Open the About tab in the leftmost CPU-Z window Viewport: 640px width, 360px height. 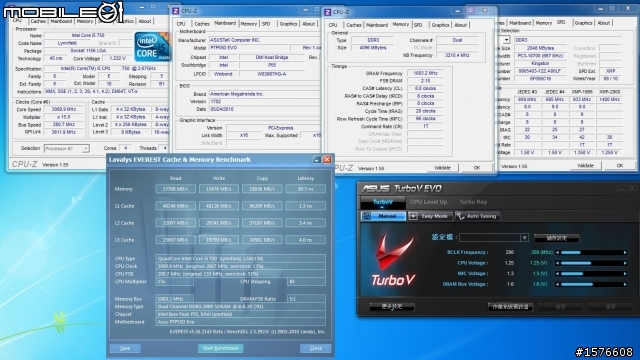(144, 21)
